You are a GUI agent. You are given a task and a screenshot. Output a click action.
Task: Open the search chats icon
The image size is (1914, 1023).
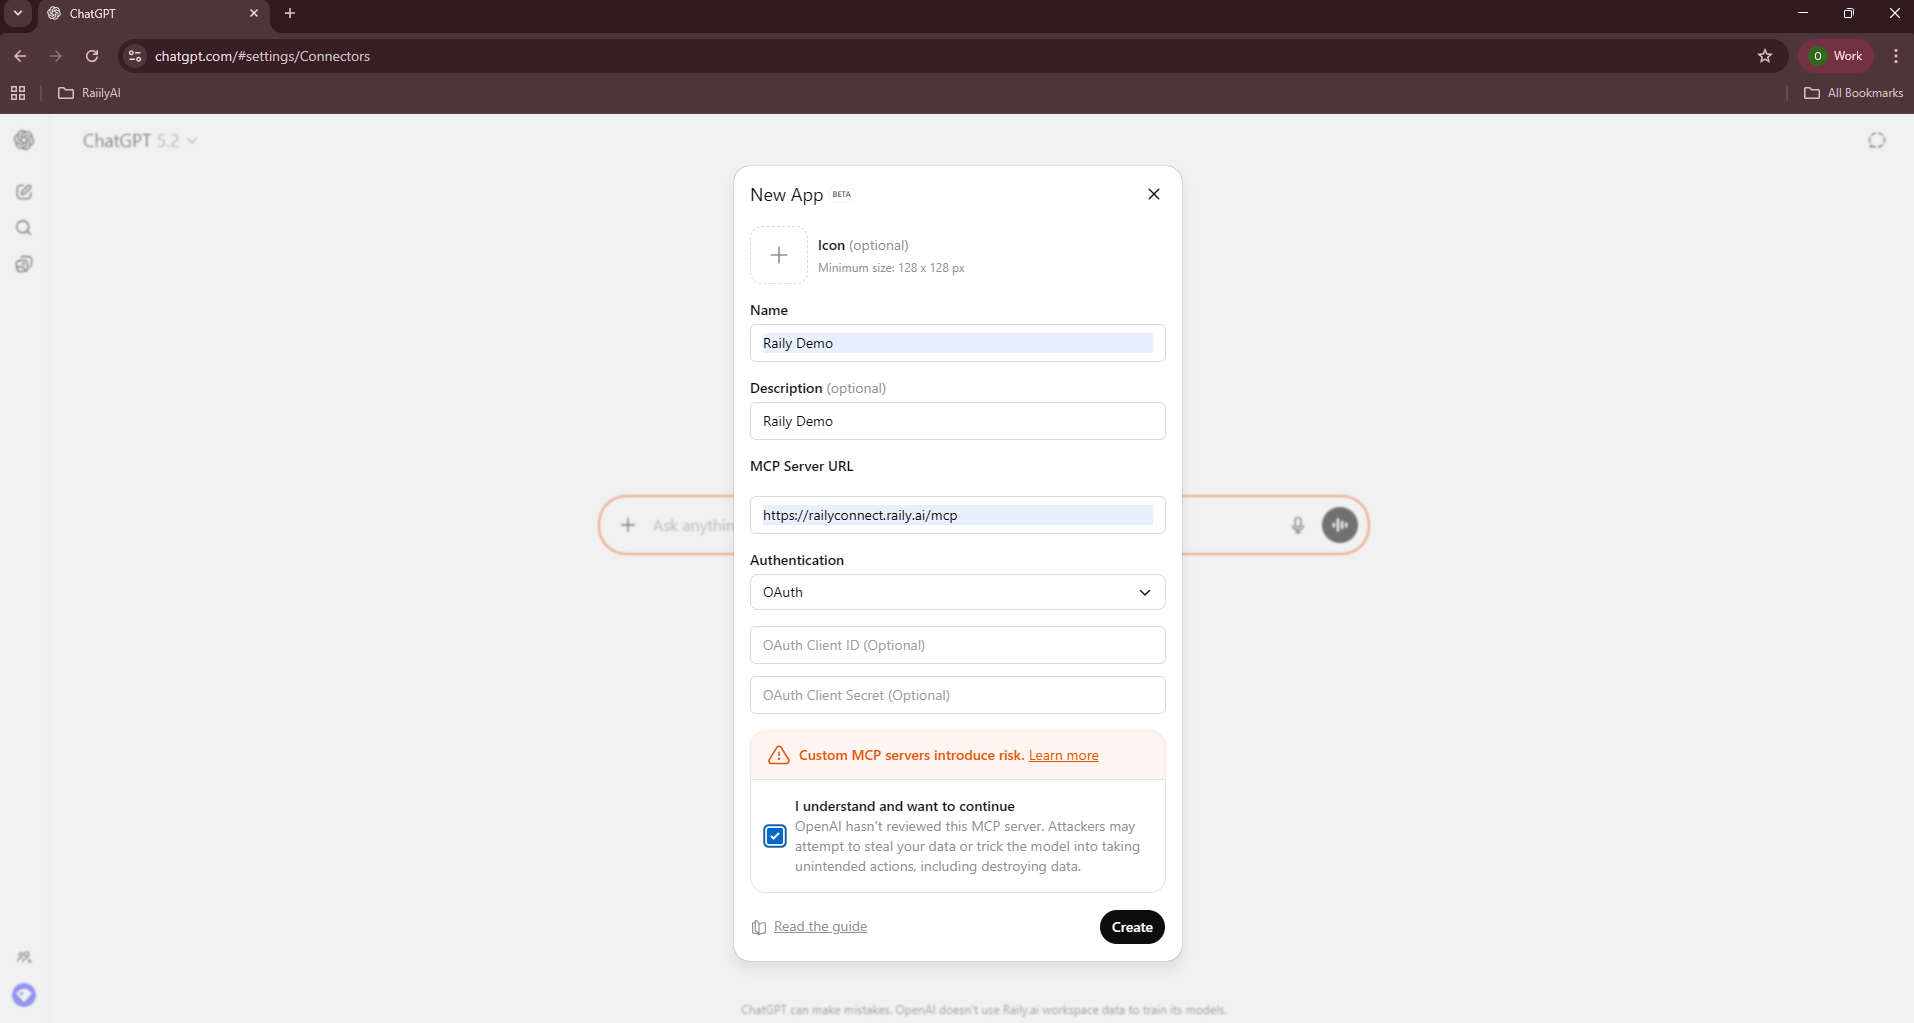coord(24,228)
